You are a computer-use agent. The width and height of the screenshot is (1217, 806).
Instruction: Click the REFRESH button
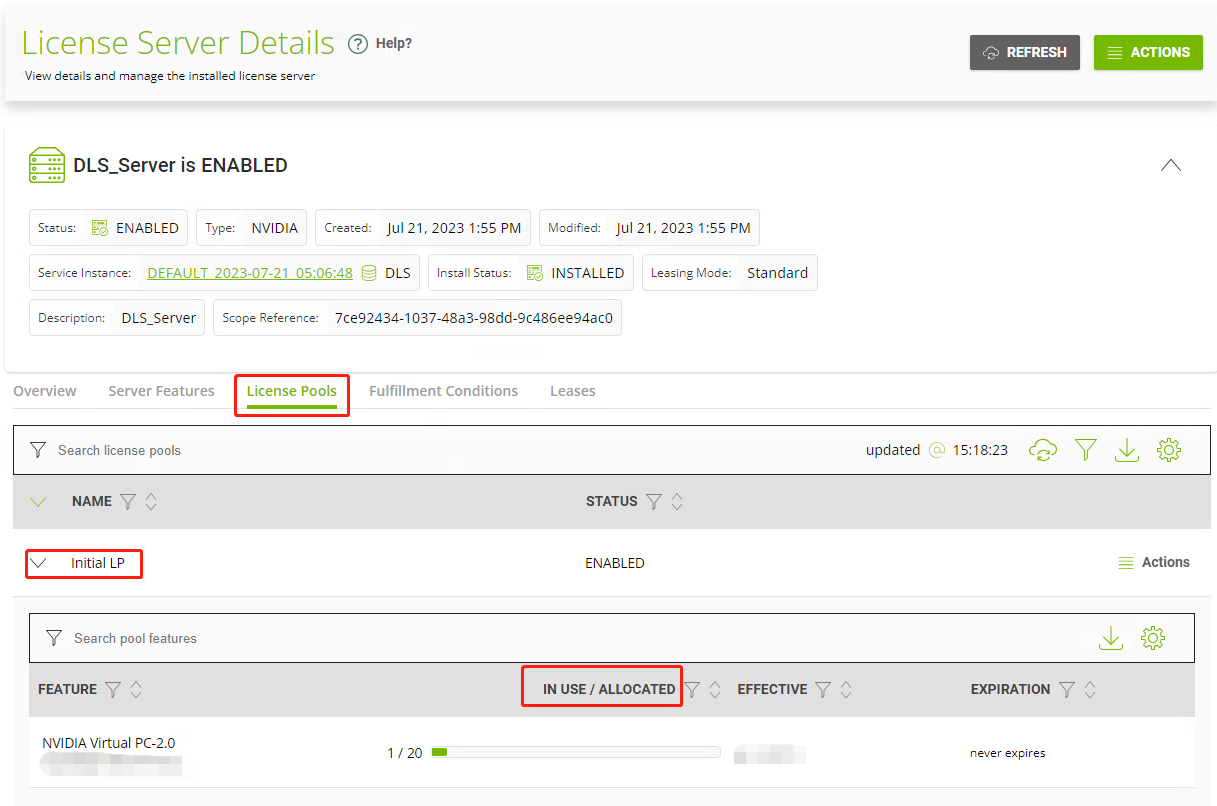1025,52
